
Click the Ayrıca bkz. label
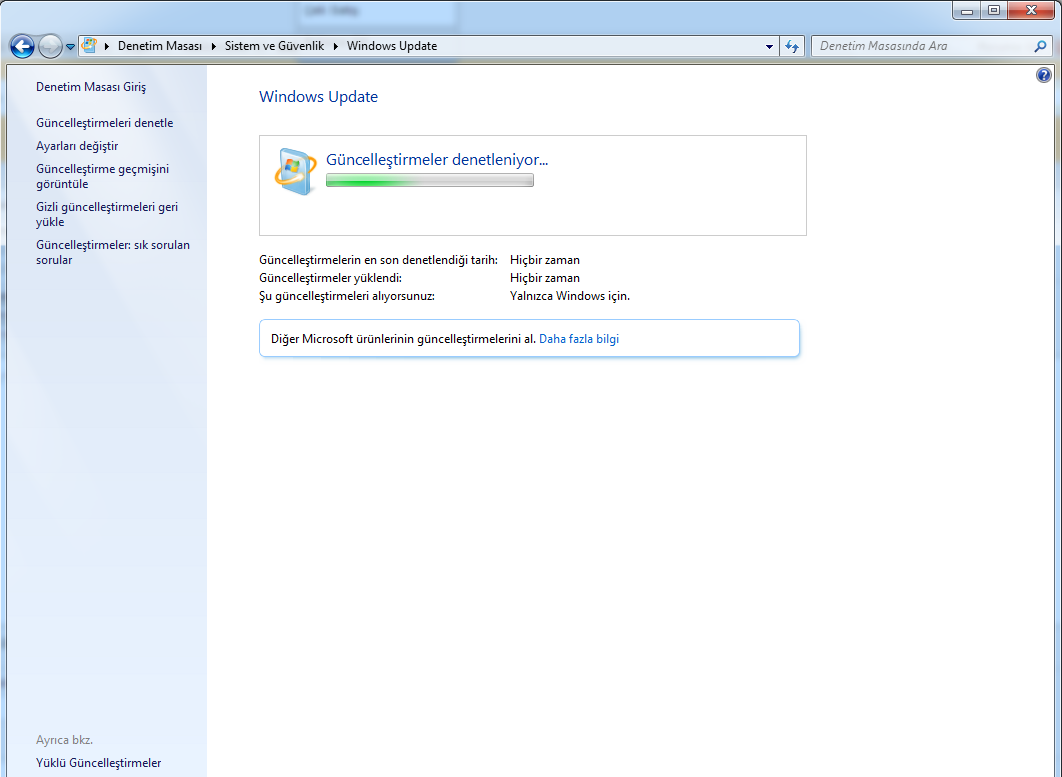click(x=64, y=740)
